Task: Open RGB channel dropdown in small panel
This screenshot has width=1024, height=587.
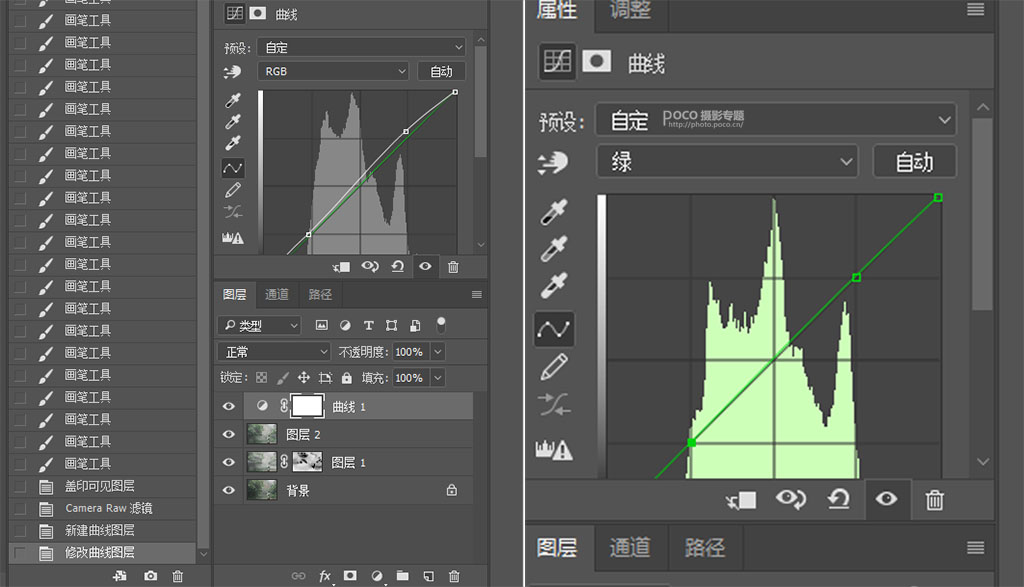Action: pyautogui.click(x=333, y=71)
